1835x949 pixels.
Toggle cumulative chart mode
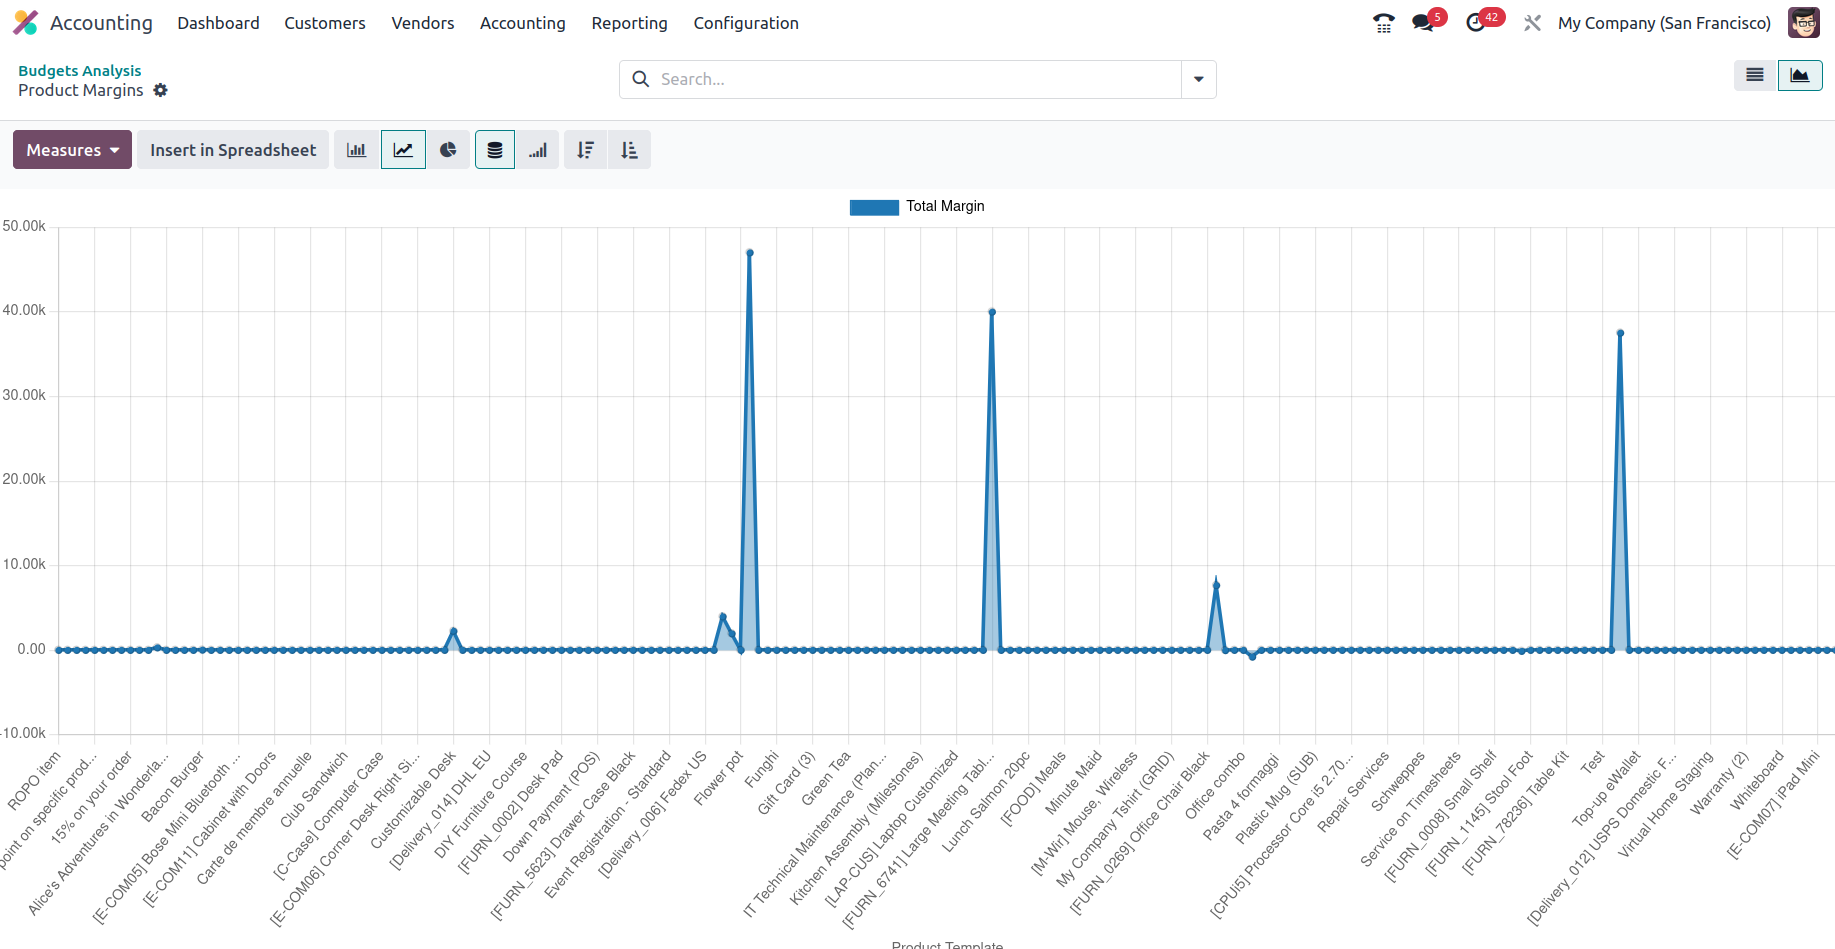(538, 150)
